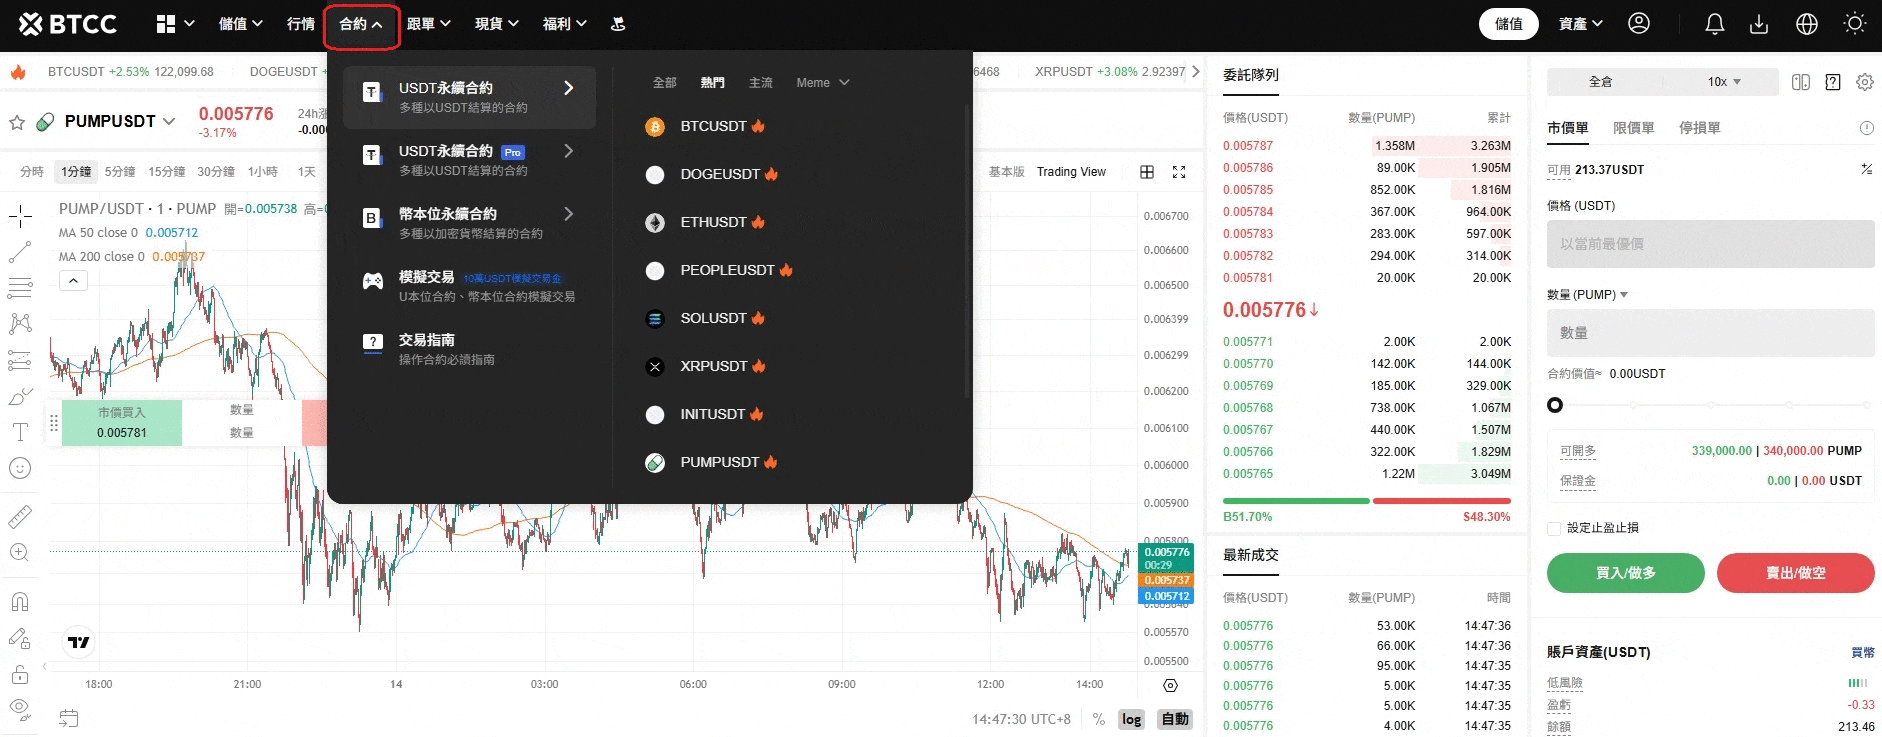Click 買入/做多 green button
The width and height of the screenshot is (1882, 737).
(x=1625, y=573)
